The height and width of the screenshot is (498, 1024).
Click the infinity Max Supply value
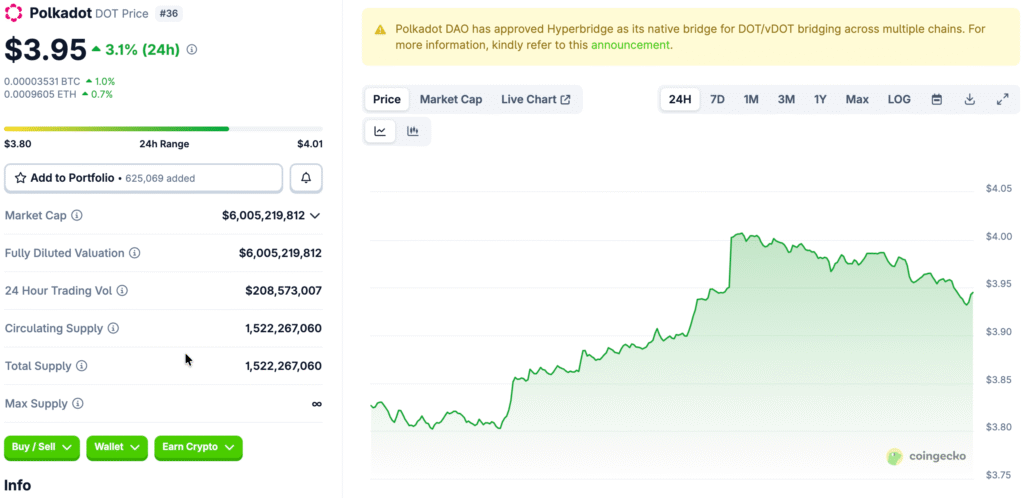click(x=317, y=404)
